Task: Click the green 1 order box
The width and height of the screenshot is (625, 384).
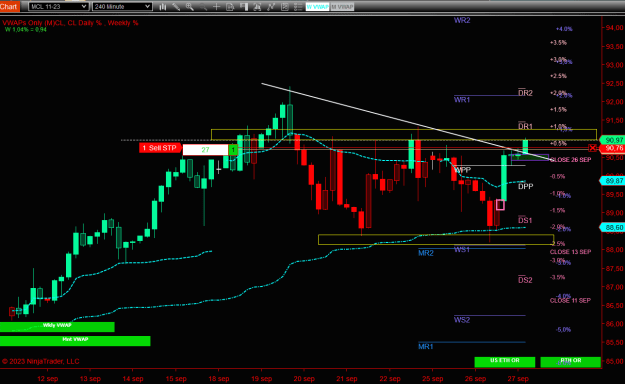Action: [233, 150]
